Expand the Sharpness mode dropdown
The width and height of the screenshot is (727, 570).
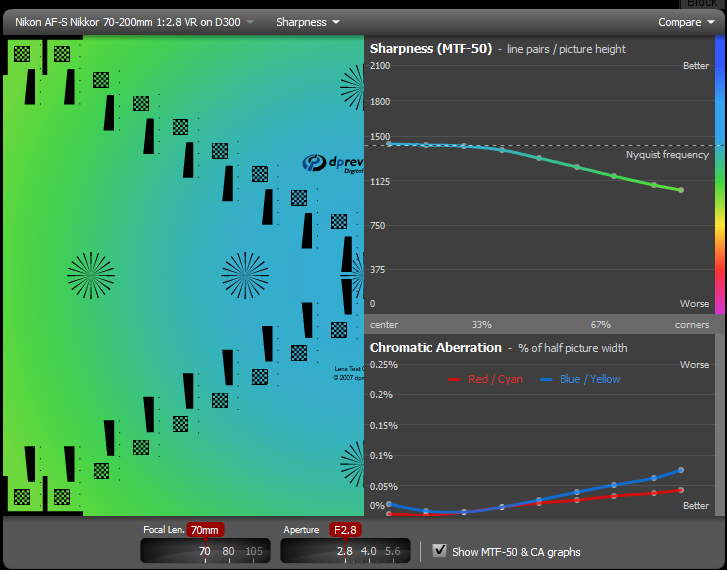[x=307, y=22]
